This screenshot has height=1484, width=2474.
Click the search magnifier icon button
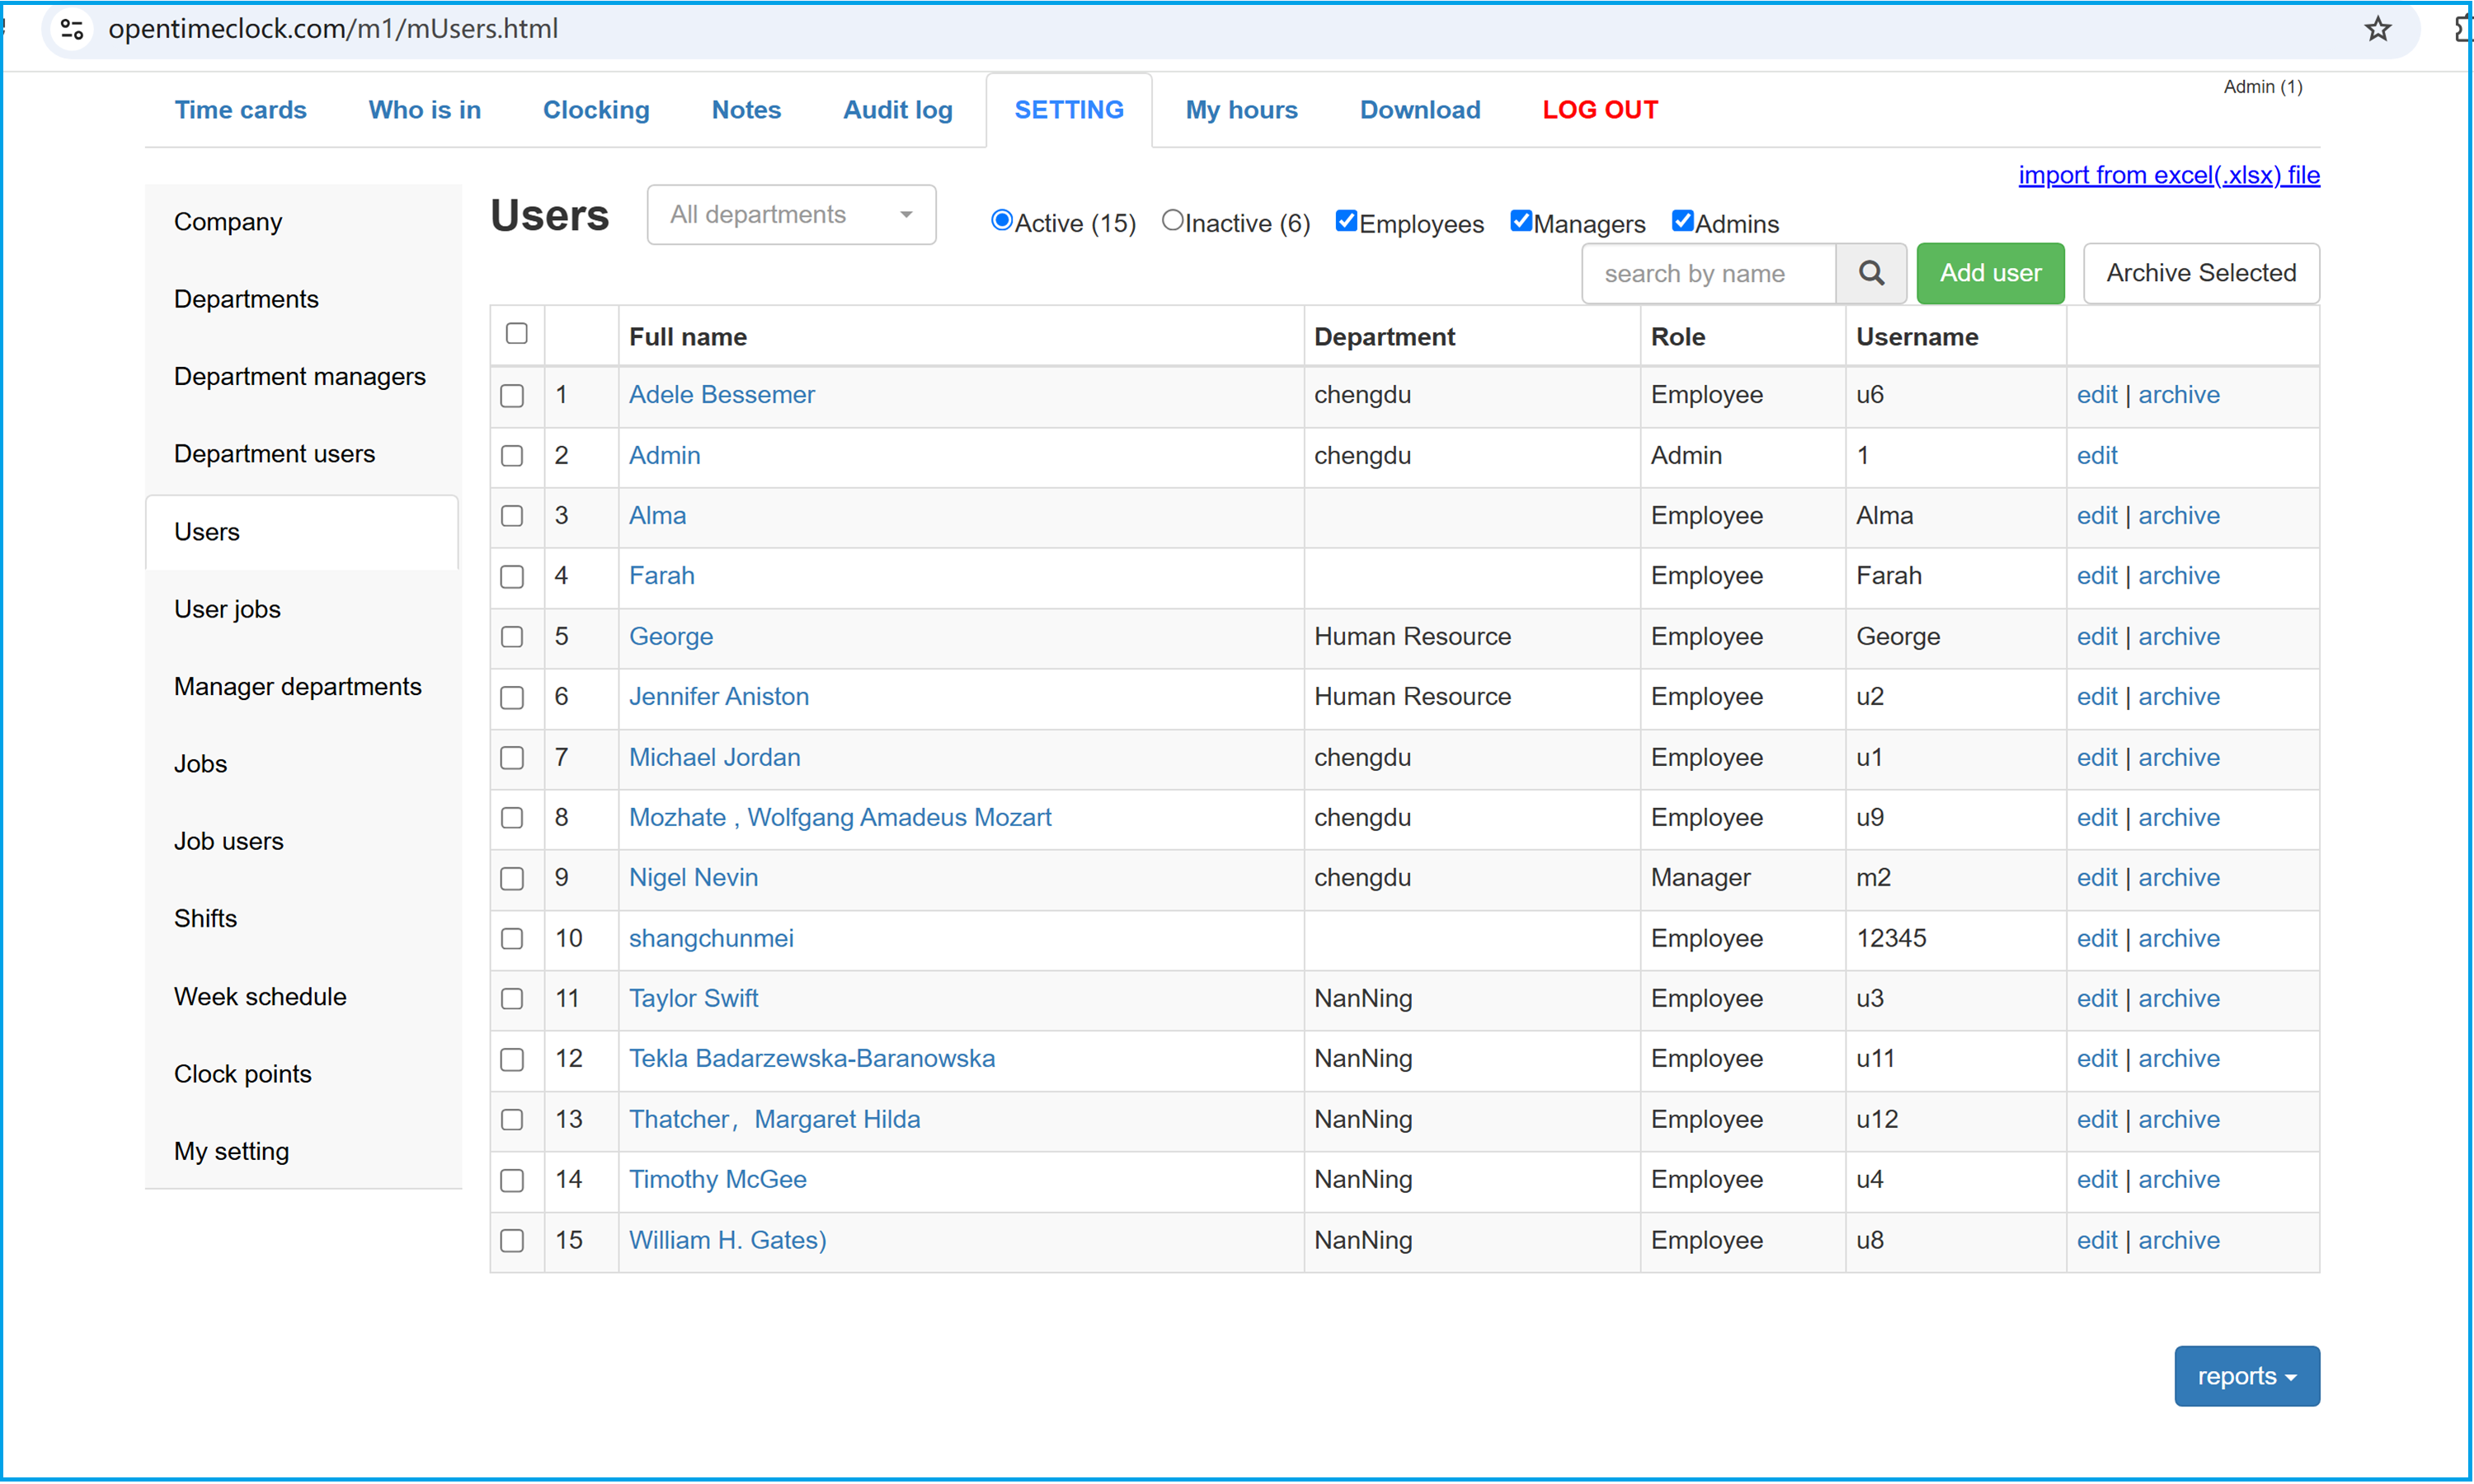tap(1871, 273)
